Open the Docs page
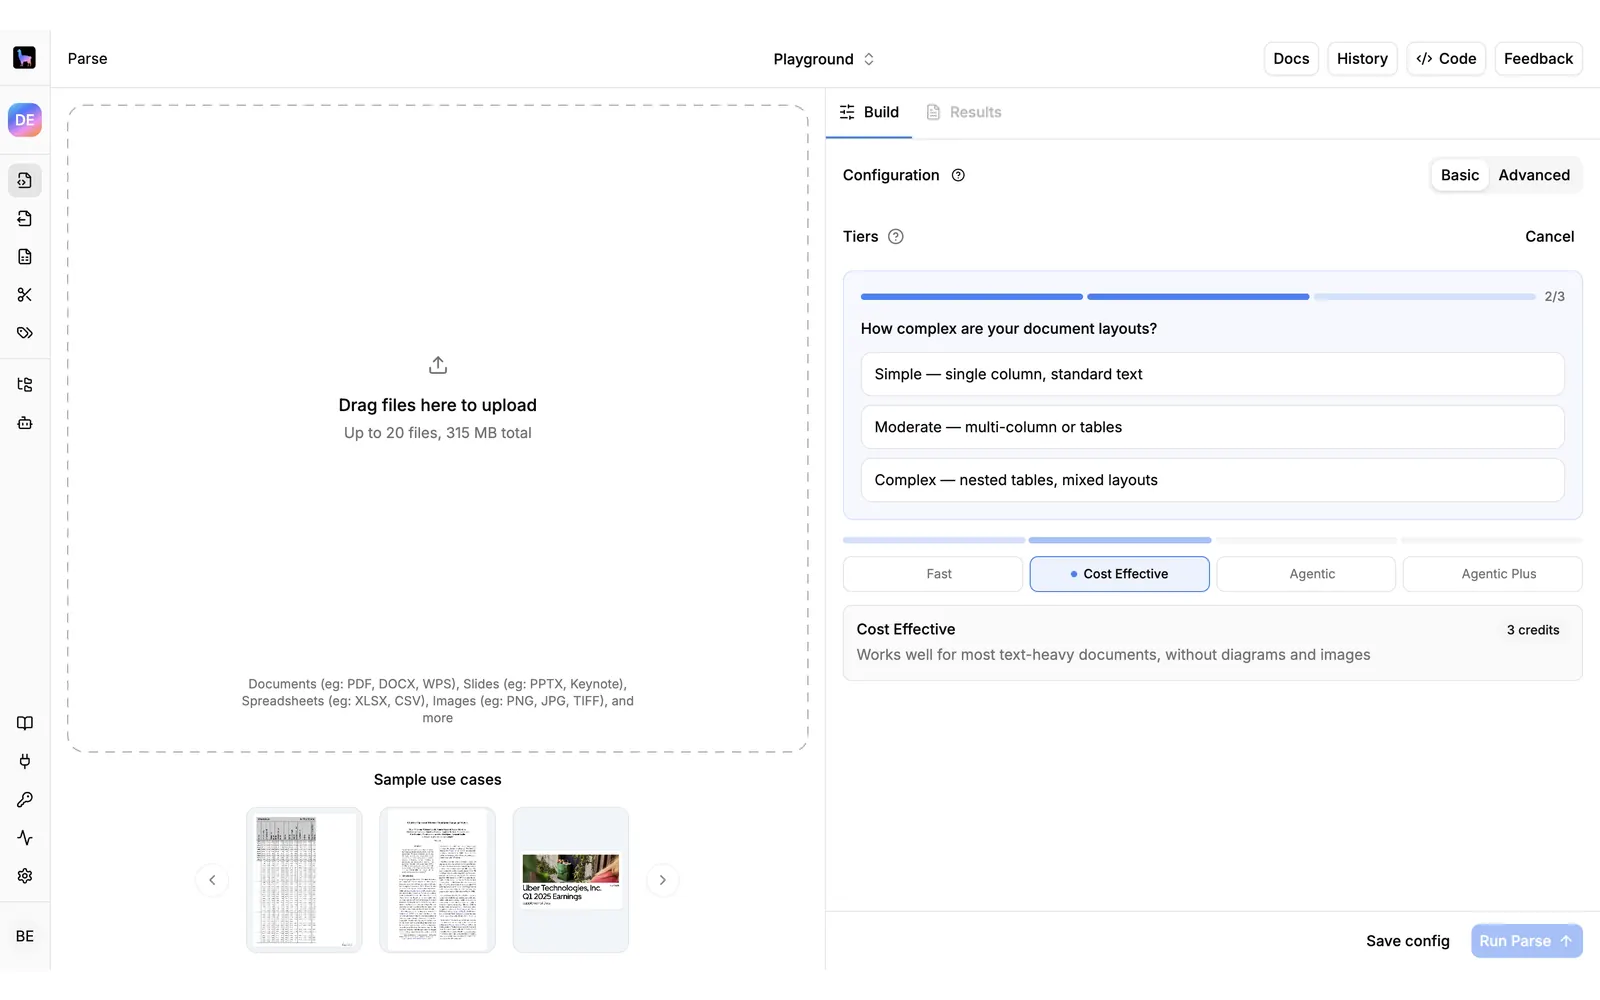The width and height of the screenshot is (1600, 1000). (1291, 59)
